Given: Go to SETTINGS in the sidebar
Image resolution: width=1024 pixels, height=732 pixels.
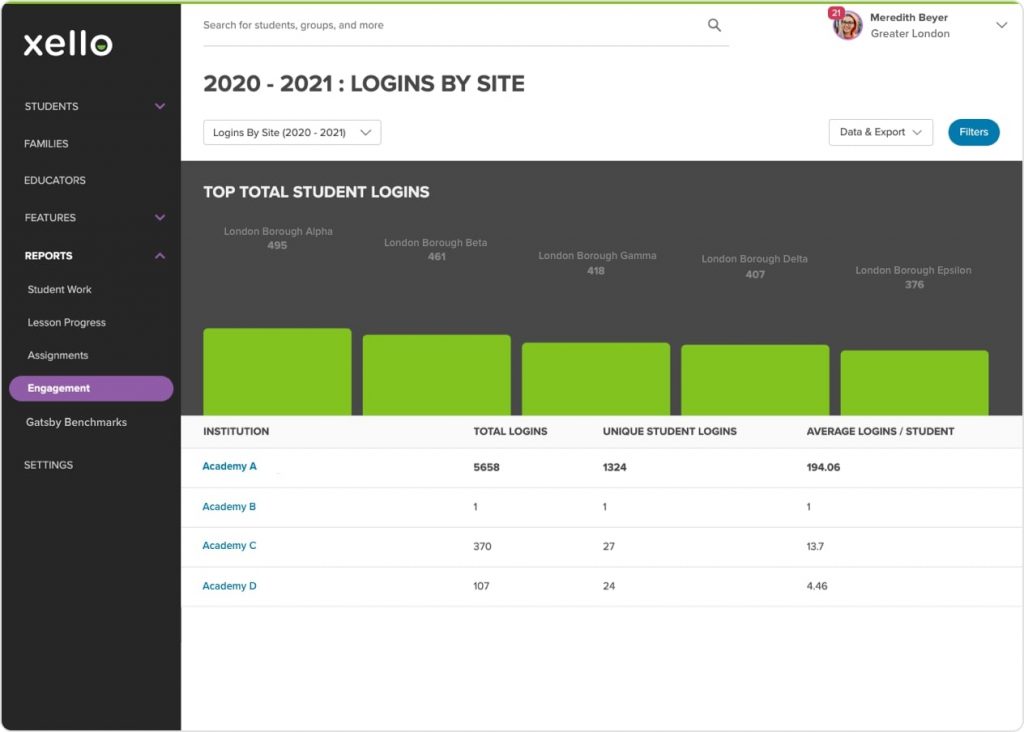Looking at the screenshot, I should pos(46,464).
